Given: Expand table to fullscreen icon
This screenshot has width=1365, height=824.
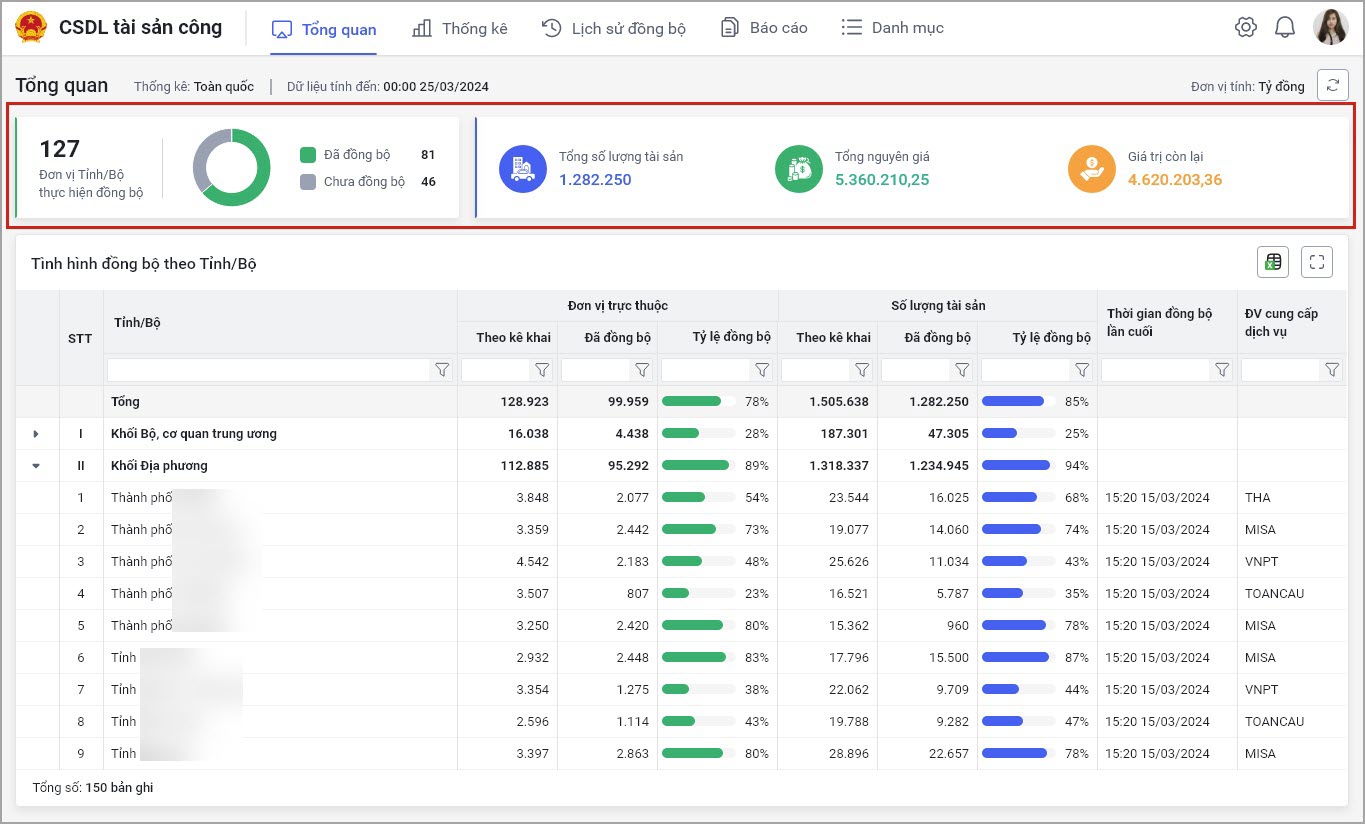Looking at the screenshot, I should pyautogui.click(x=1317, y=262).
